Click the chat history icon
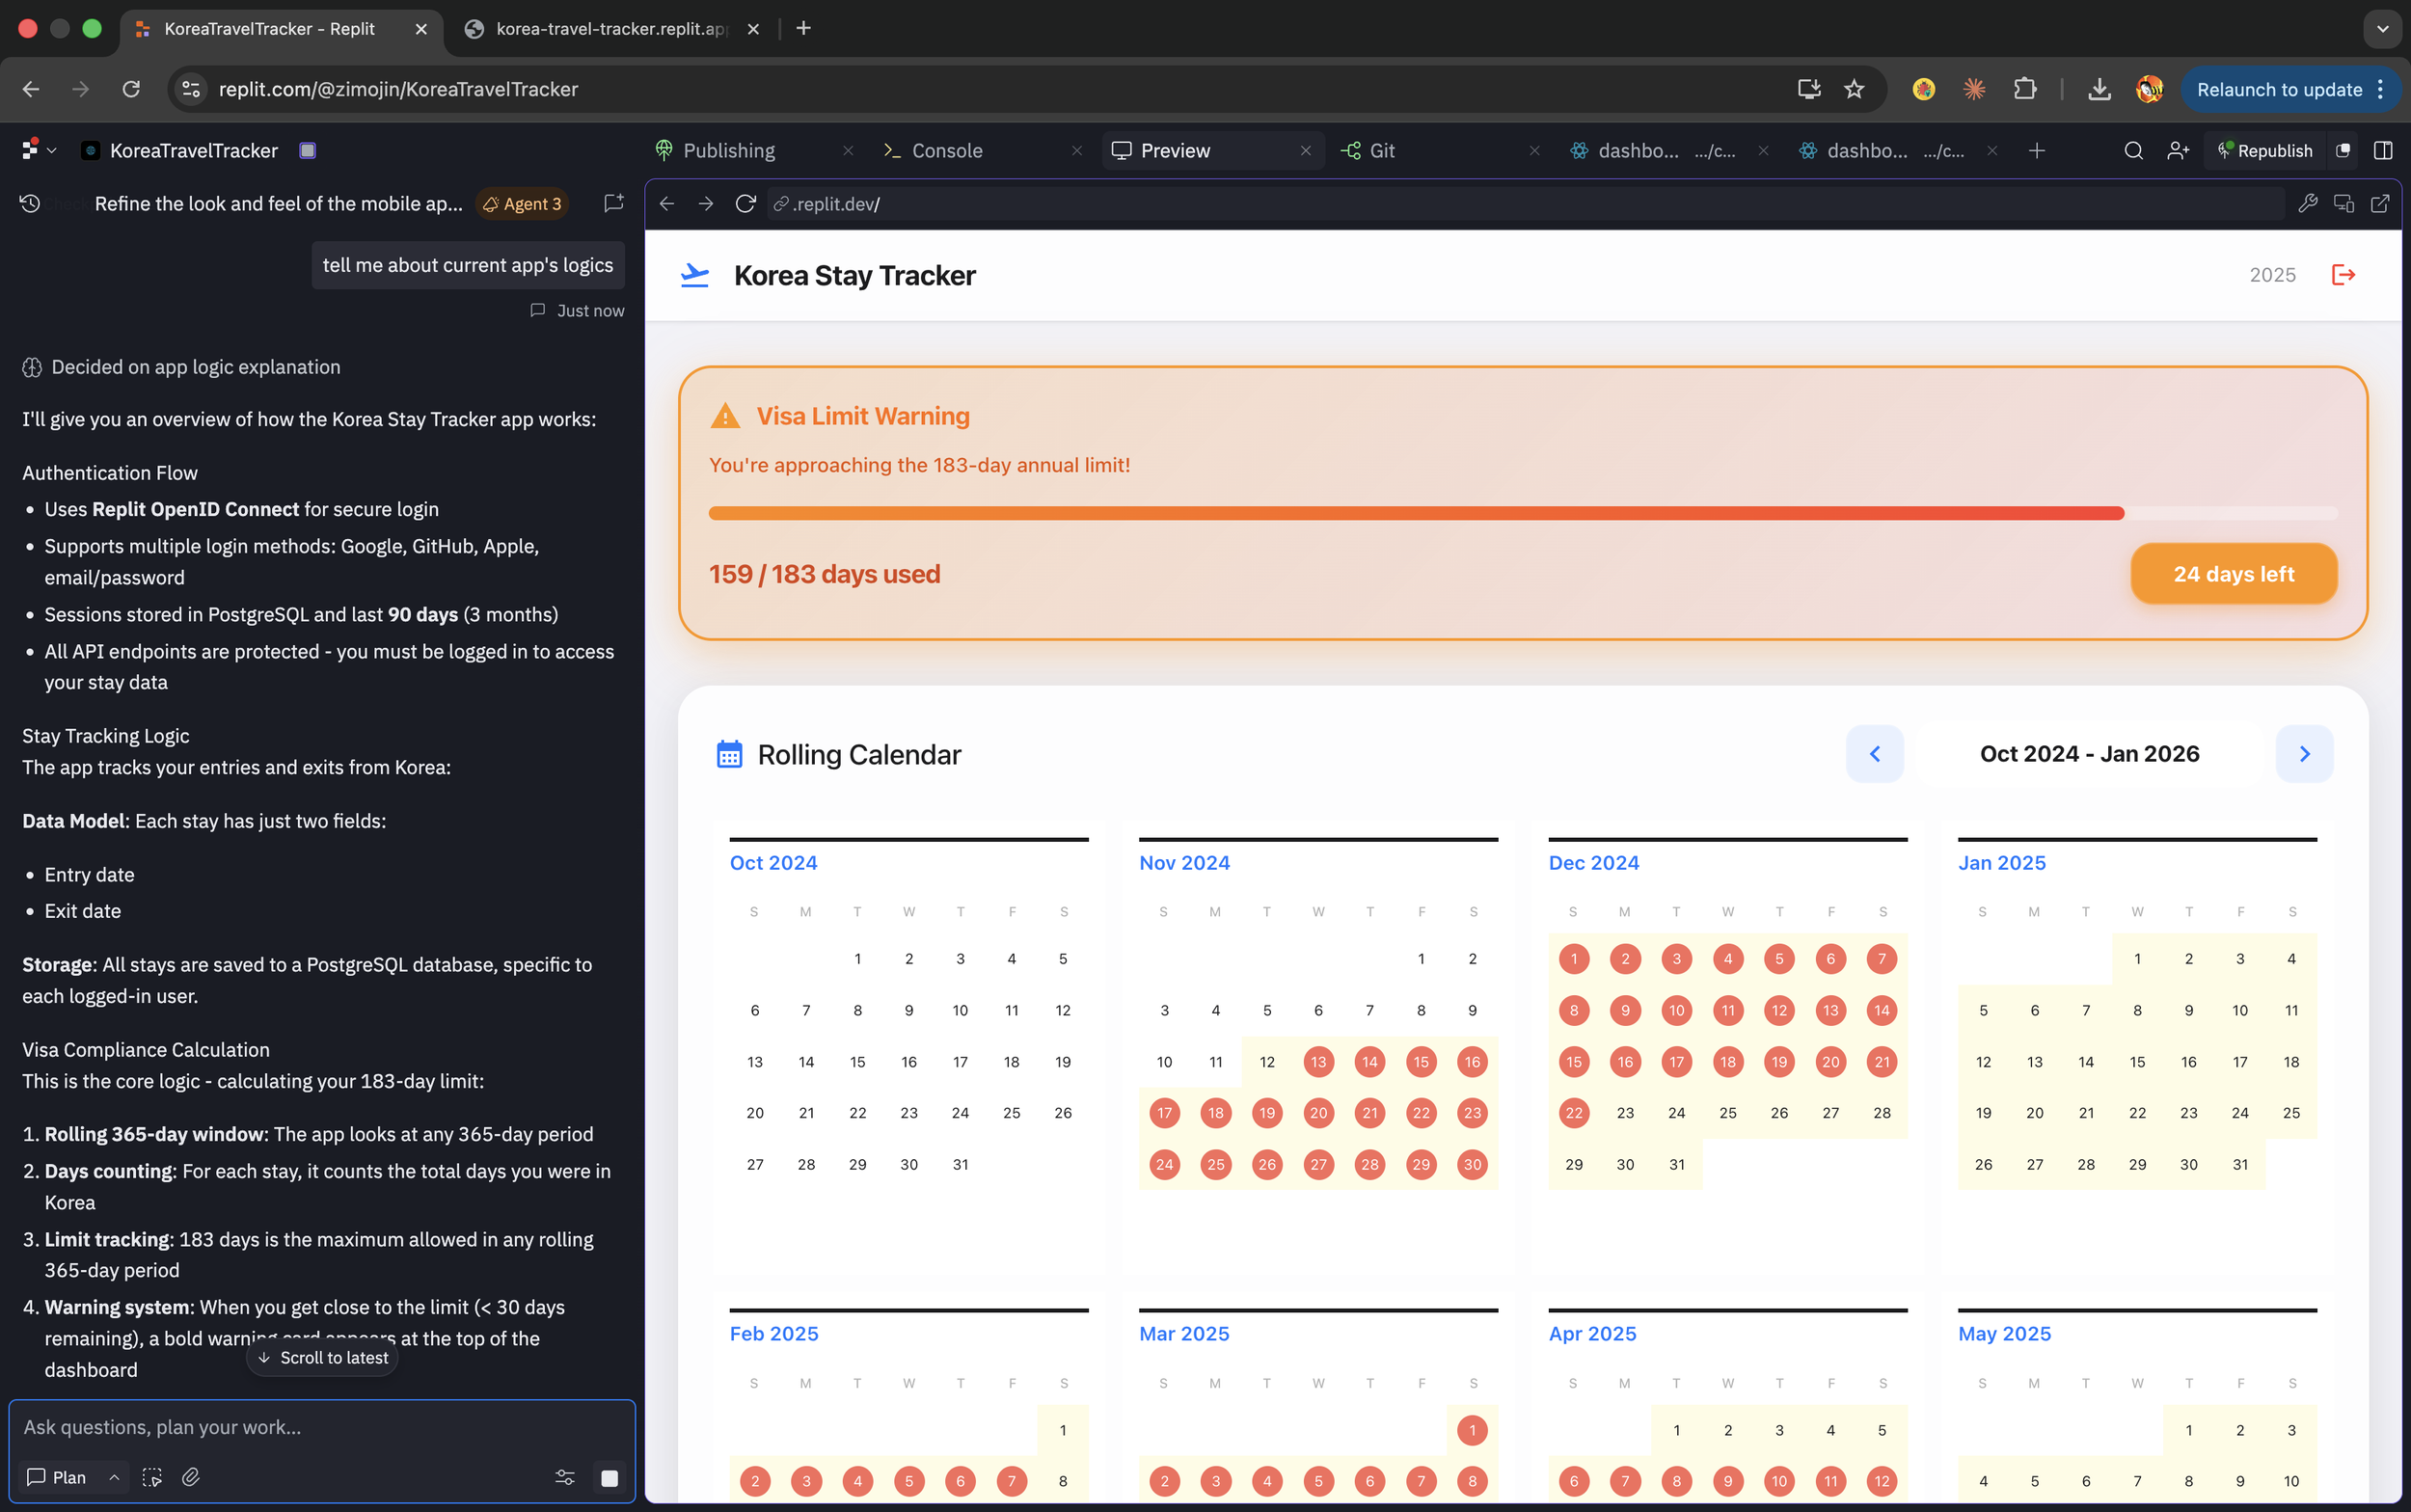The image size is (2411, 1512). [x=30, y=204]
